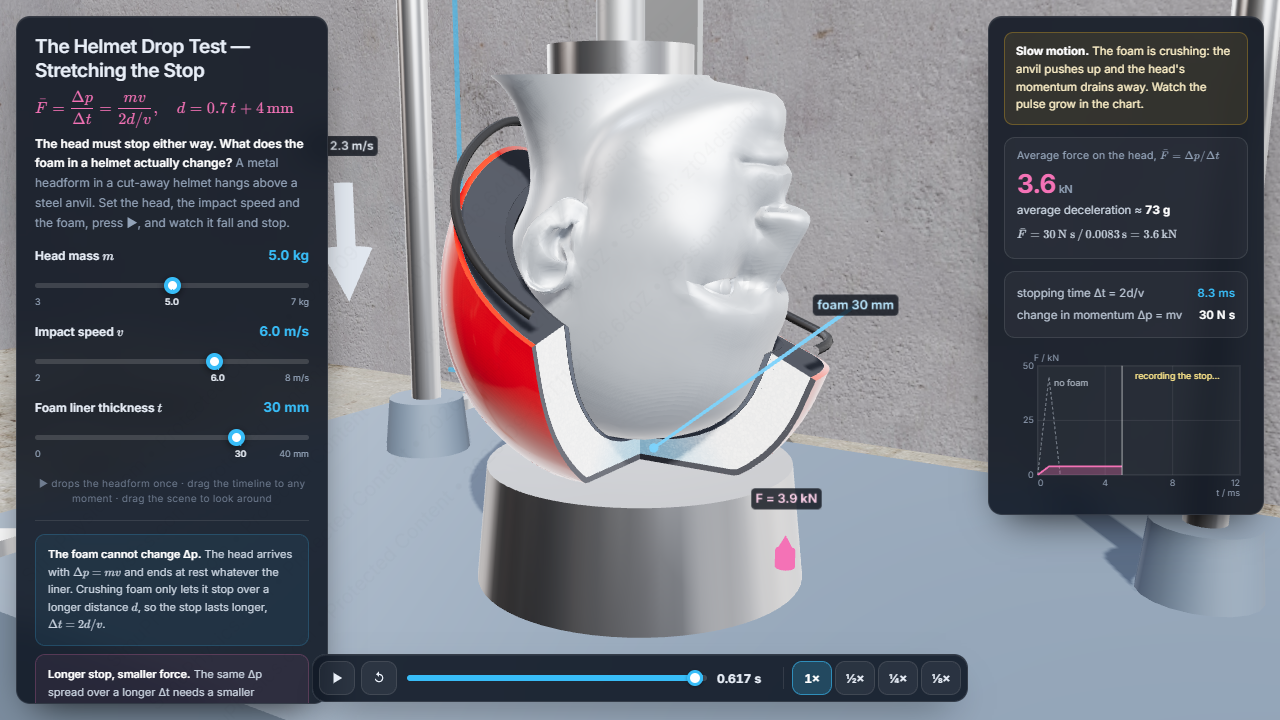The width and height of the screenshot is (1280, 720).
Task: Click the 2.3 m/s speed label
Action: pyautogui.click(x=352, y=146)
